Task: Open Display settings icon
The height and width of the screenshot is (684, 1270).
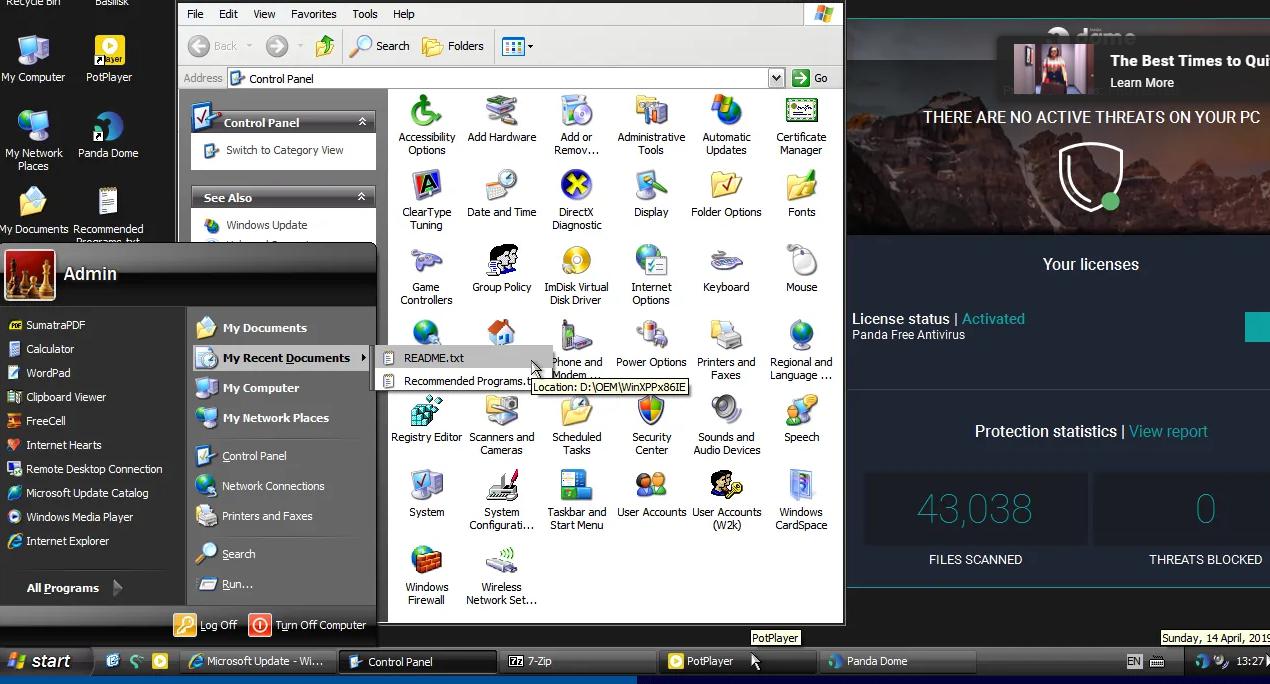Action: [651, 194]
